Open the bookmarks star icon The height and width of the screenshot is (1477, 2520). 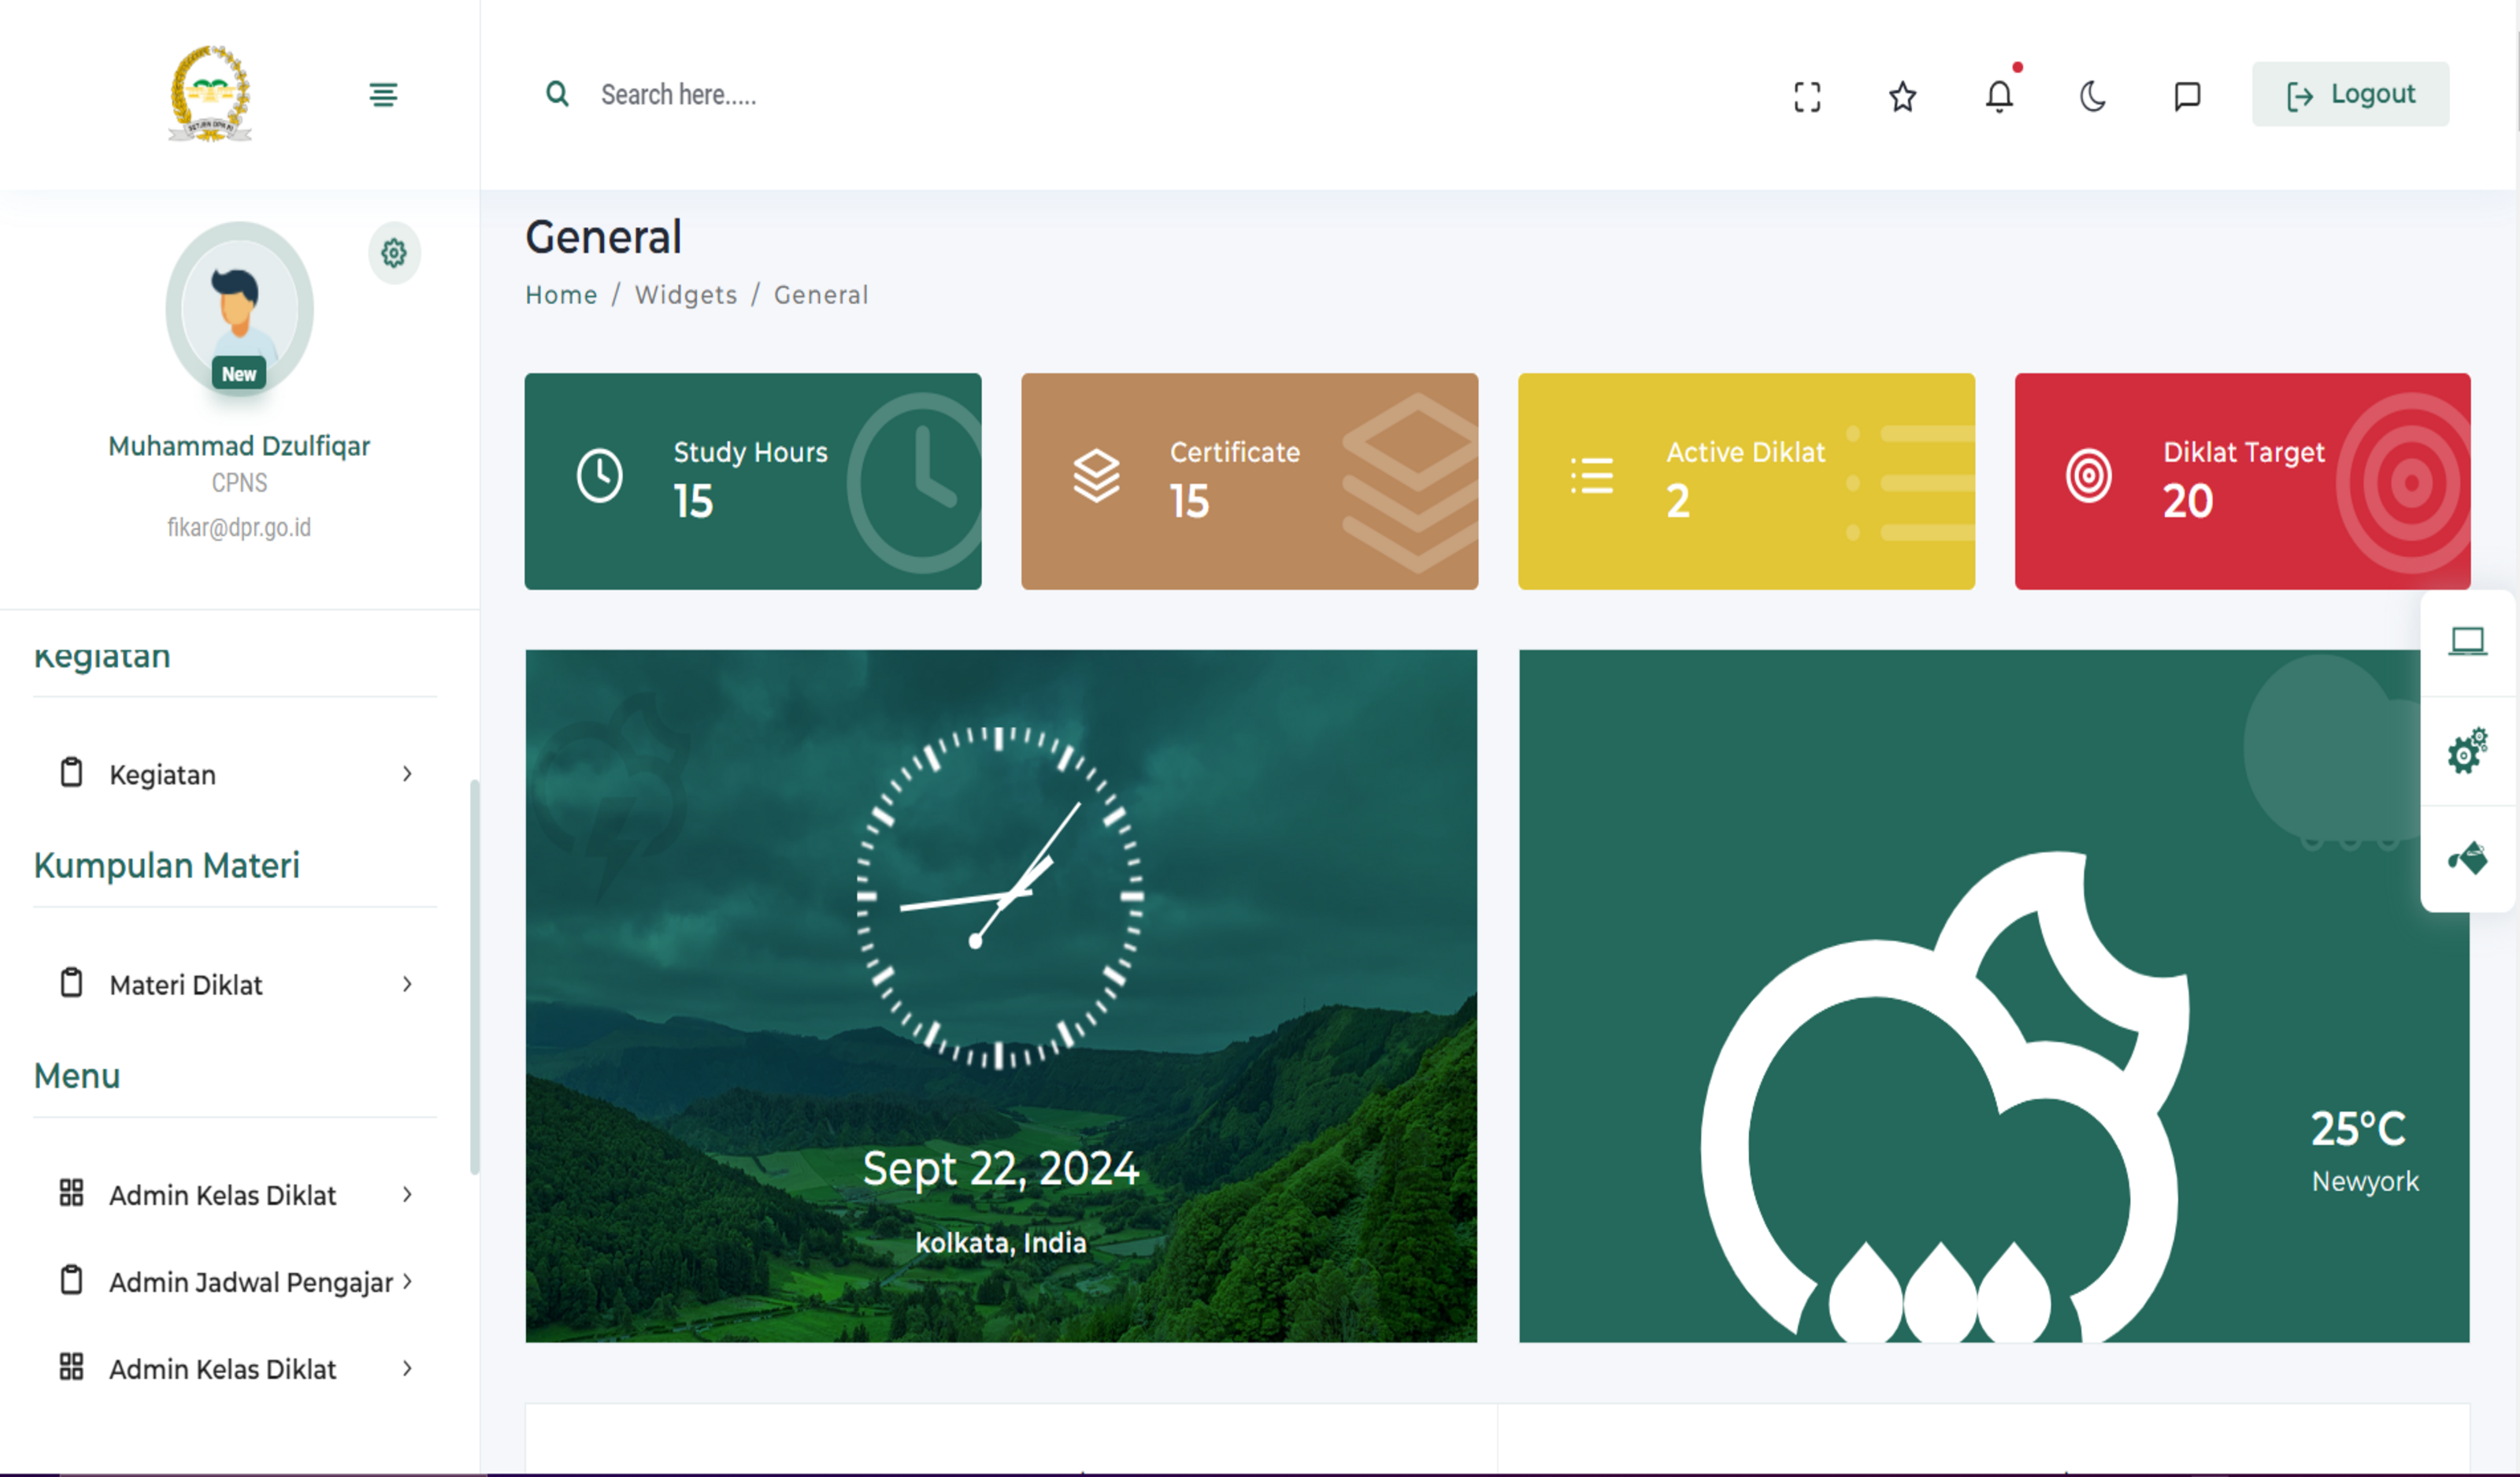tap(1902, 96)
